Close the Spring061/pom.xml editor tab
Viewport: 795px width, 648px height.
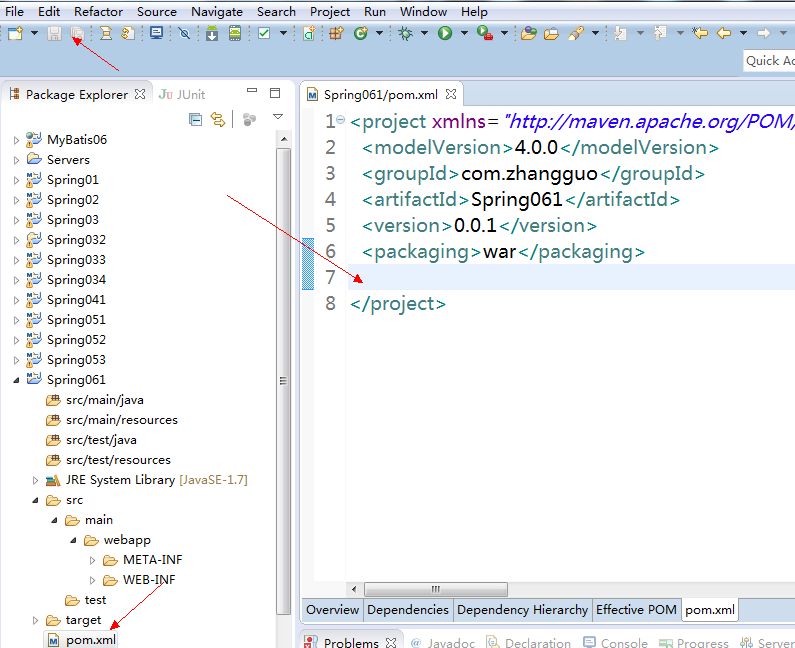tap(451, 94)
